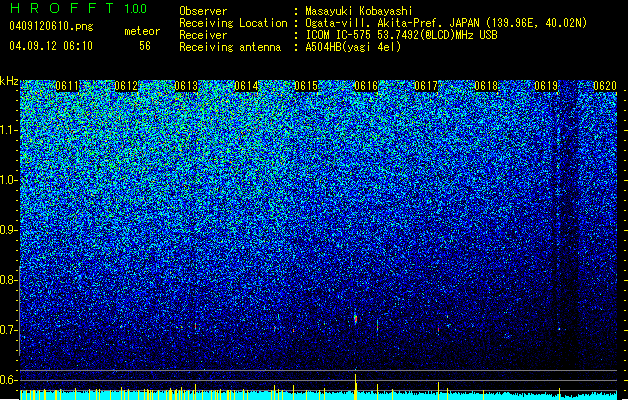
Task: Select the 0.6 frequency axis label
Action: click(x=9, y=380)
